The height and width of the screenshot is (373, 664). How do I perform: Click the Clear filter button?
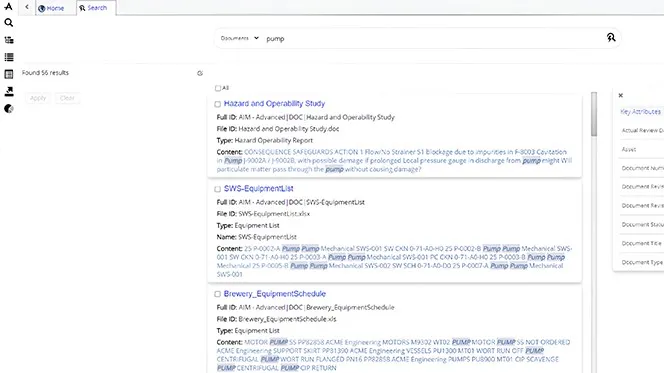pyautogui.click(x=67, y=98)
